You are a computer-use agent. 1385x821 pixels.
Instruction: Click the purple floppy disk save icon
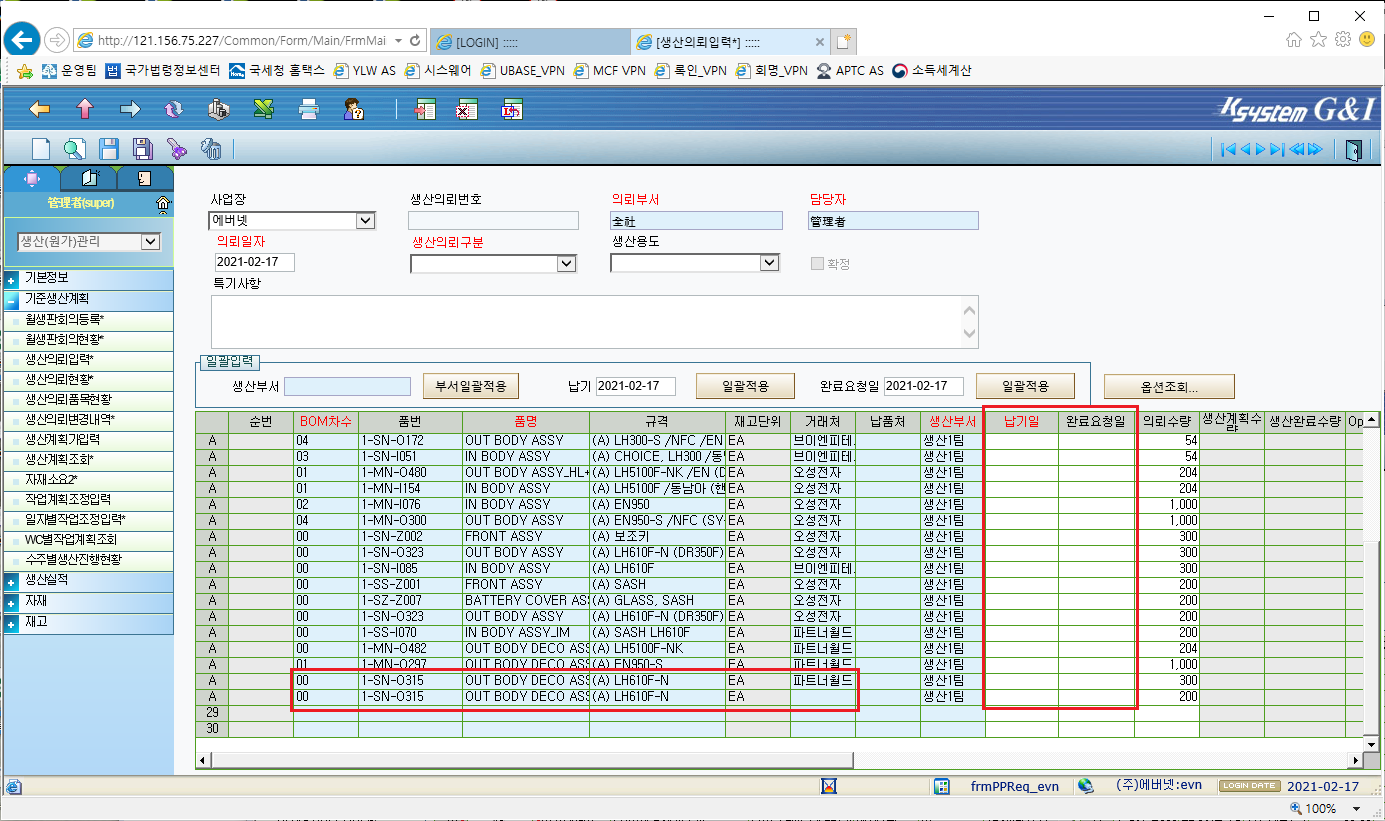[x=143, y=149]
